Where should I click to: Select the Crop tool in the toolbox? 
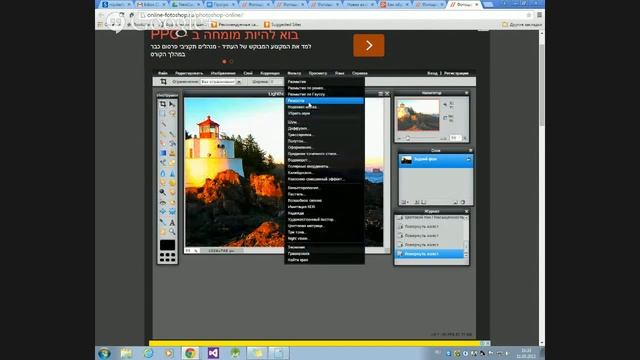(163, 104)
